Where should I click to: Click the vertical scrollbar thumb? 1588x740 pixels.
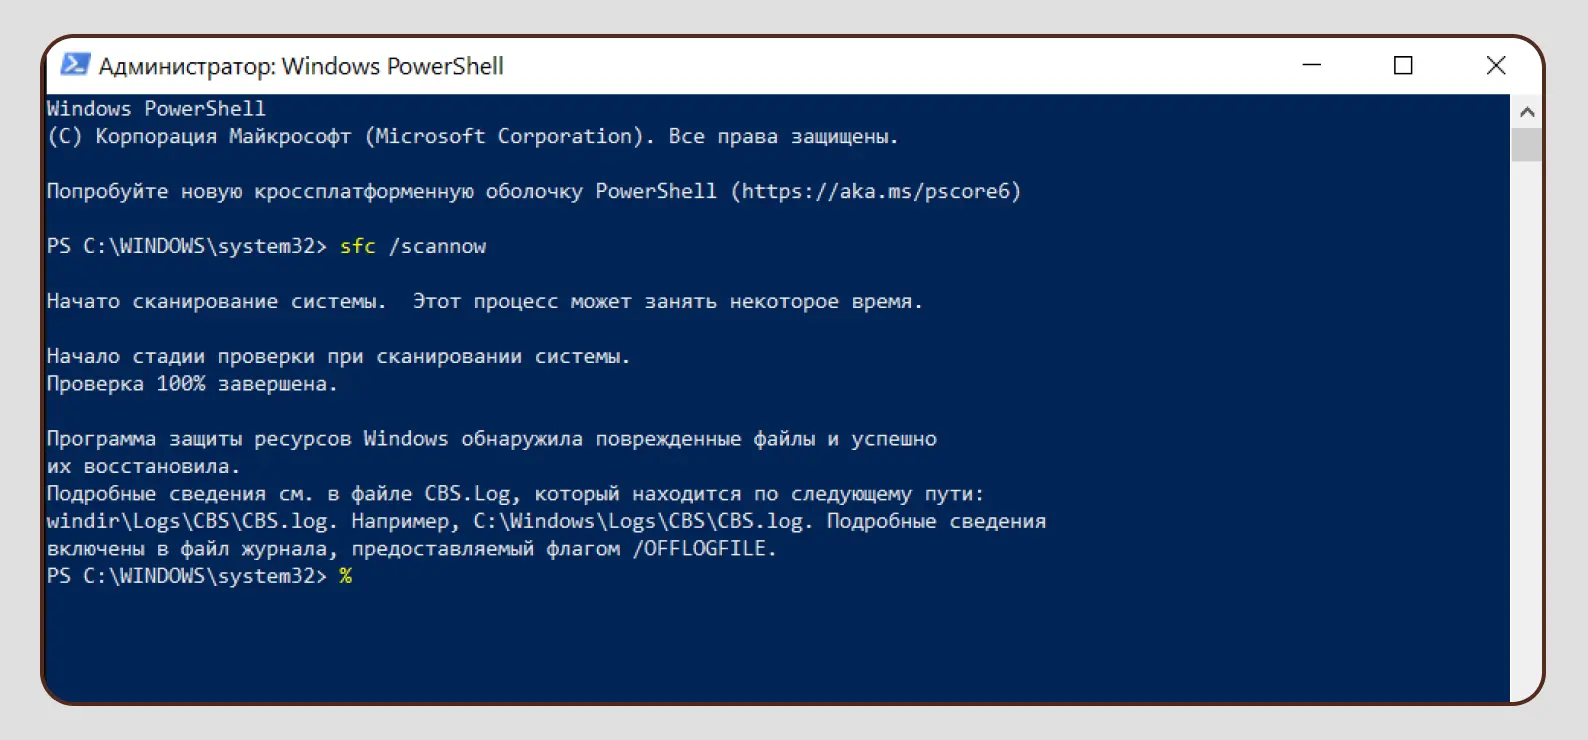coord(1526,145)
